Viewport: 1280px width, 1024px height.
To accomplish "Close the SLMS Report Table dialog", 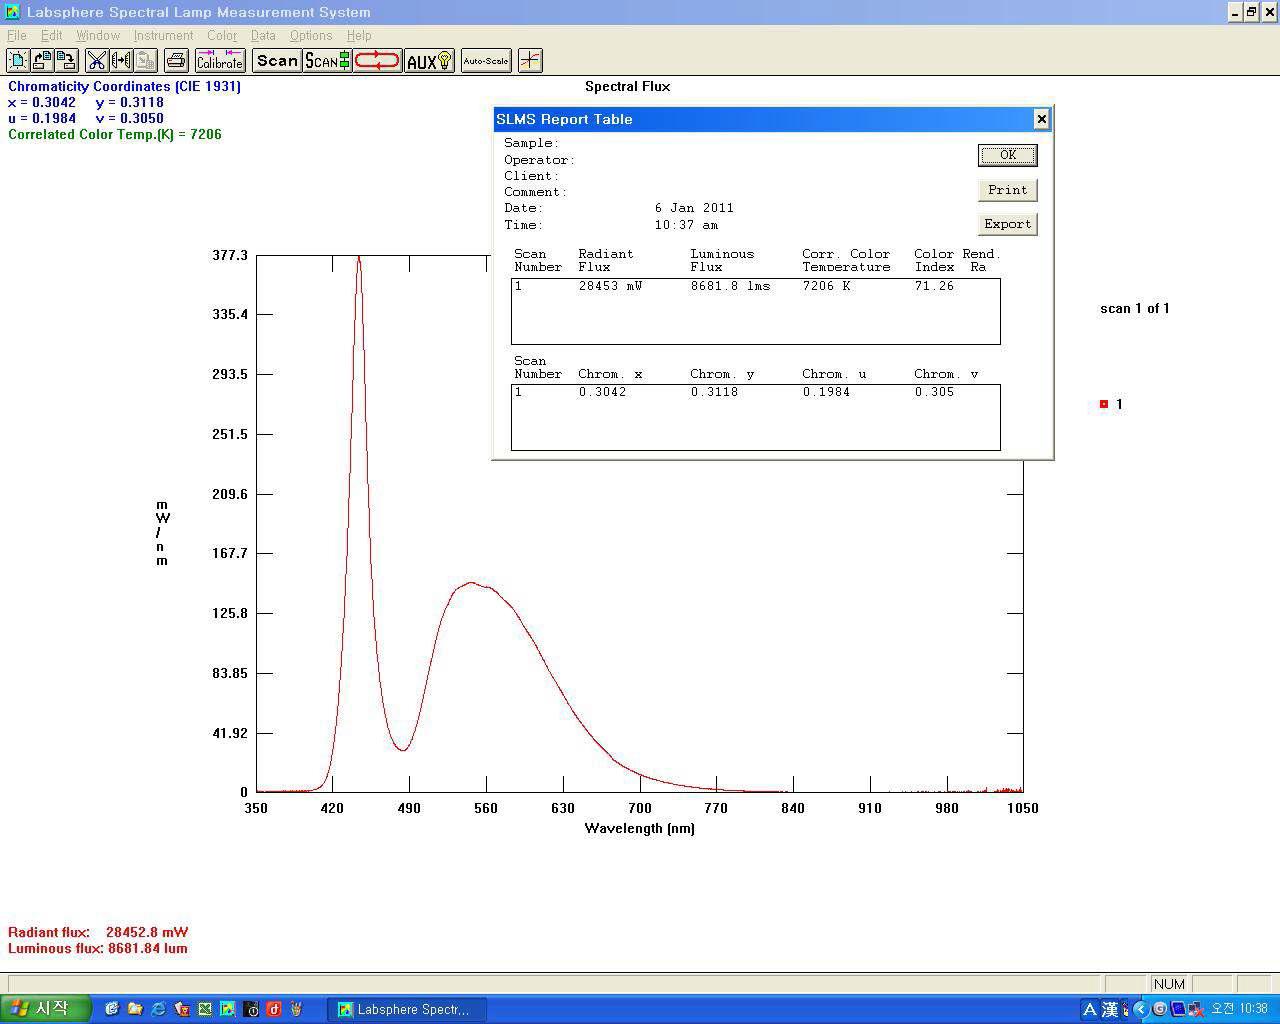I will click(x=1041, y=119).
